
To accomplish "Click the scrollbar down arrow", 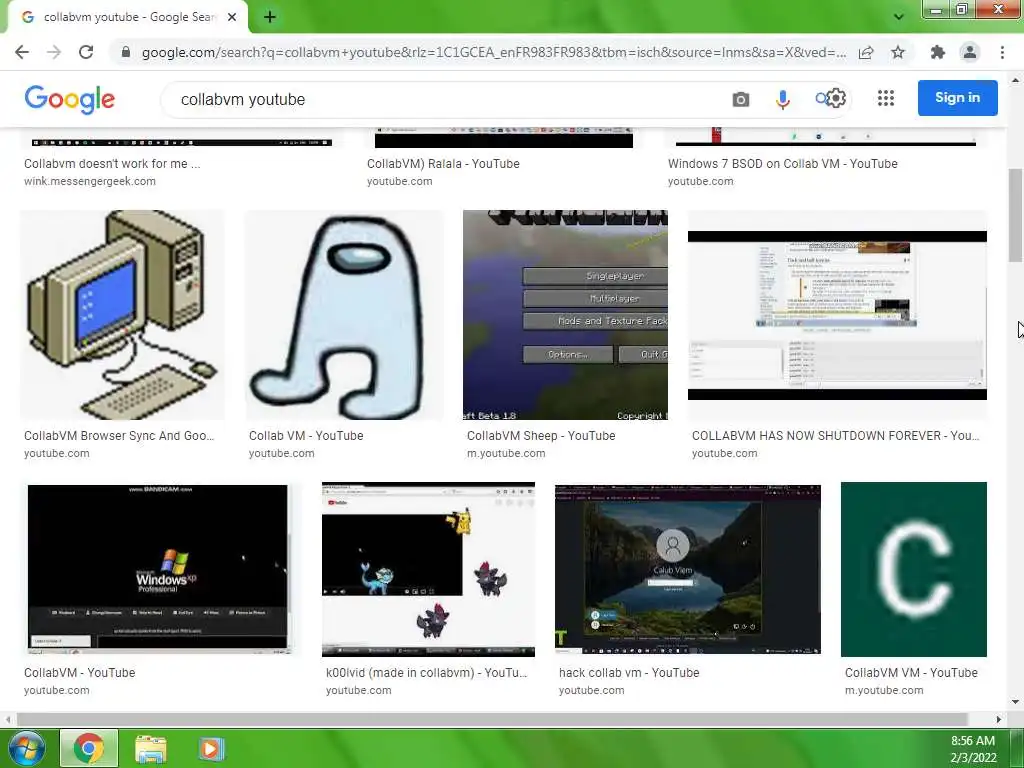I will click(x=1015, y=702).
